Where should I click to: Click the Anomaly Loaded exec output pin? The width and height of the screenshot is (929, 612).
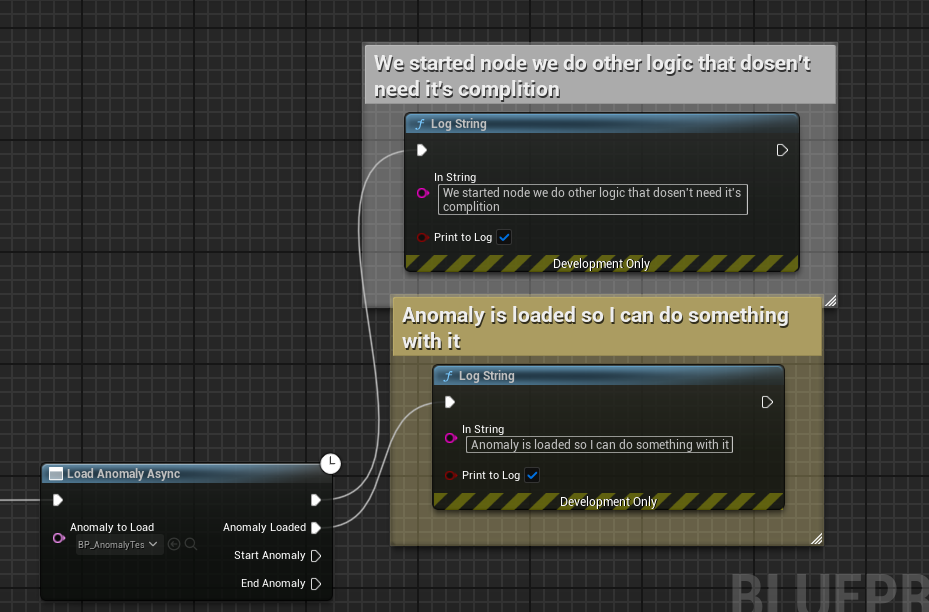tap(316, 528)
